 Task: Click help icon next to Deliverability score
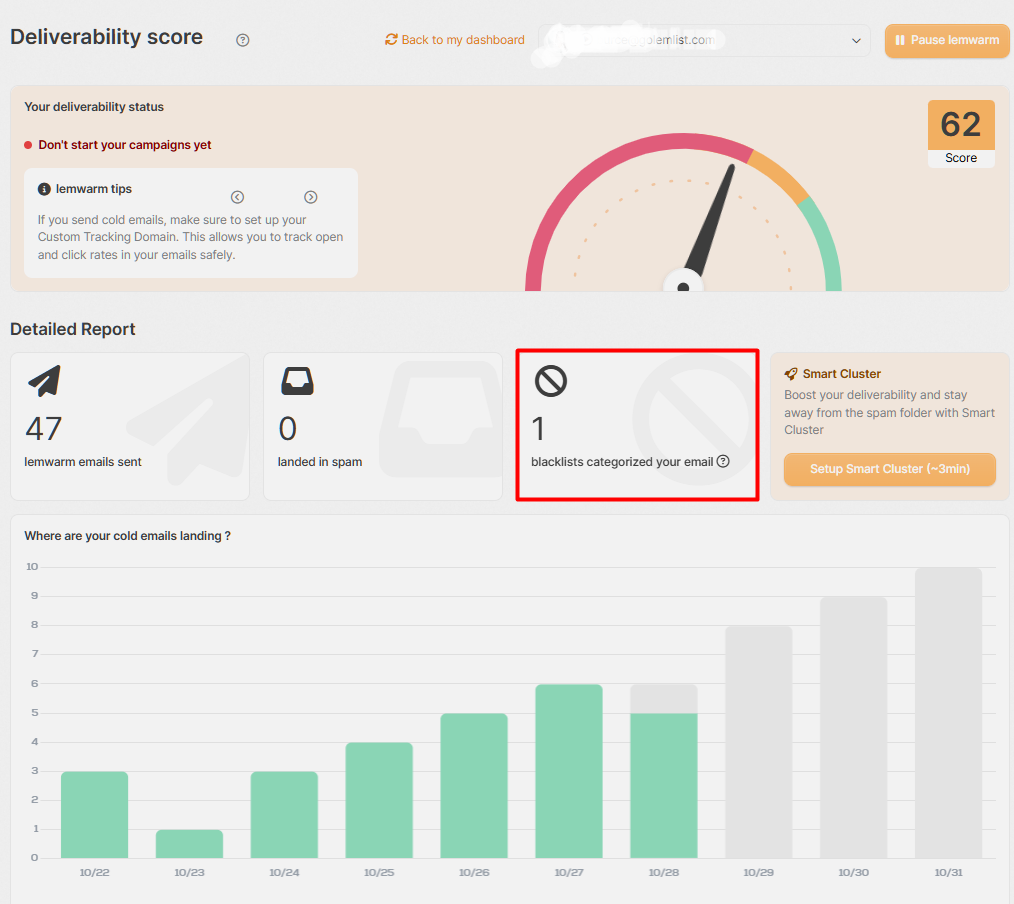click(x=242, y=40)
